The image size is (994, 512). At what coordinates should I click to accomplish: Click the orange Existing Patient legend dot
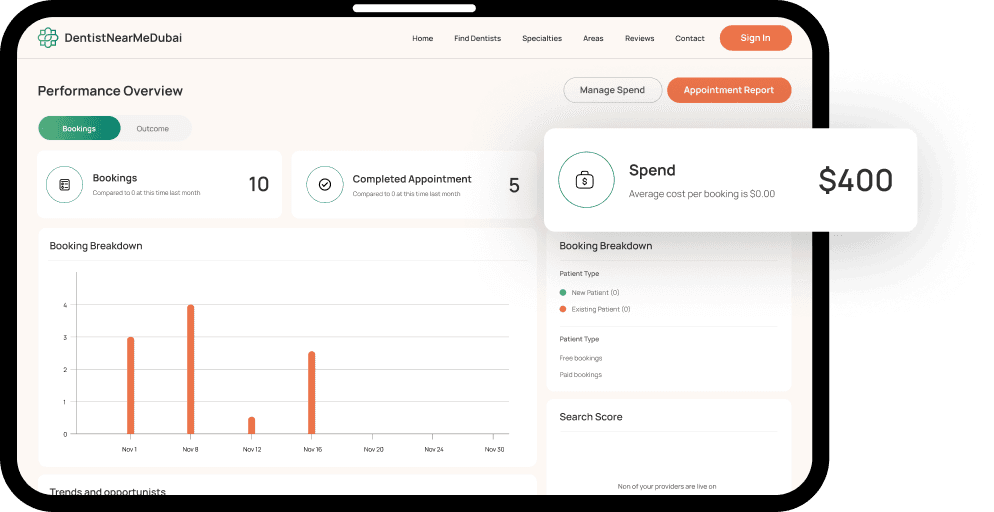pos(563,309)
